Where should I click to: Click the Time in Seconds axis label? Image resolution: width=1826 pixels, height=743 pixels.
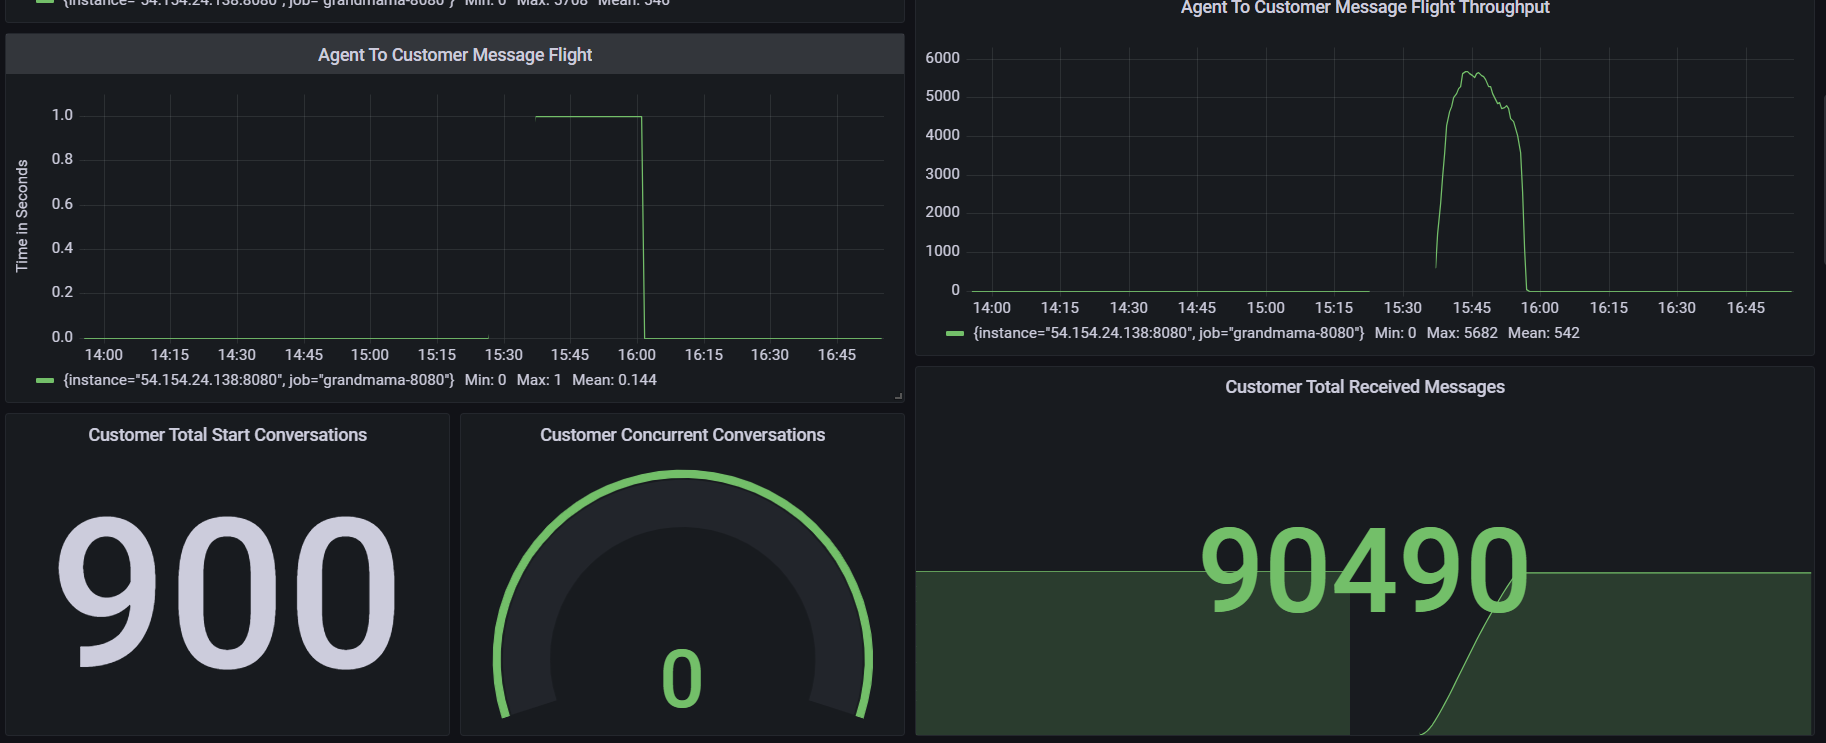22,216
